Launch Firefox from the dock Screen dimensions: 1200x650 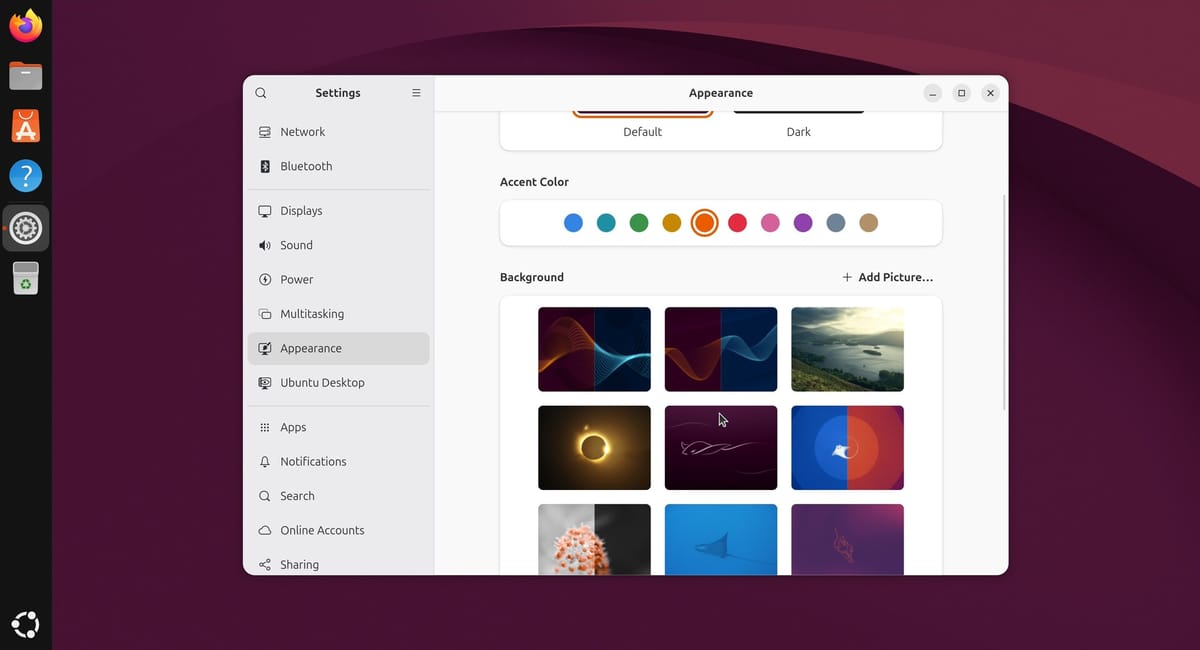[26, 26]
